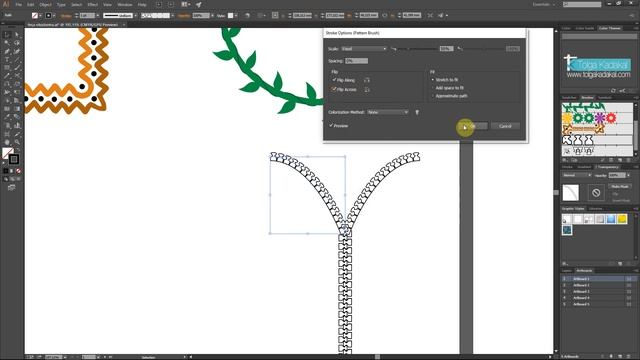Open the stroke color dropdown in control bar
This screenshot has width=640, height=360.
54,16
